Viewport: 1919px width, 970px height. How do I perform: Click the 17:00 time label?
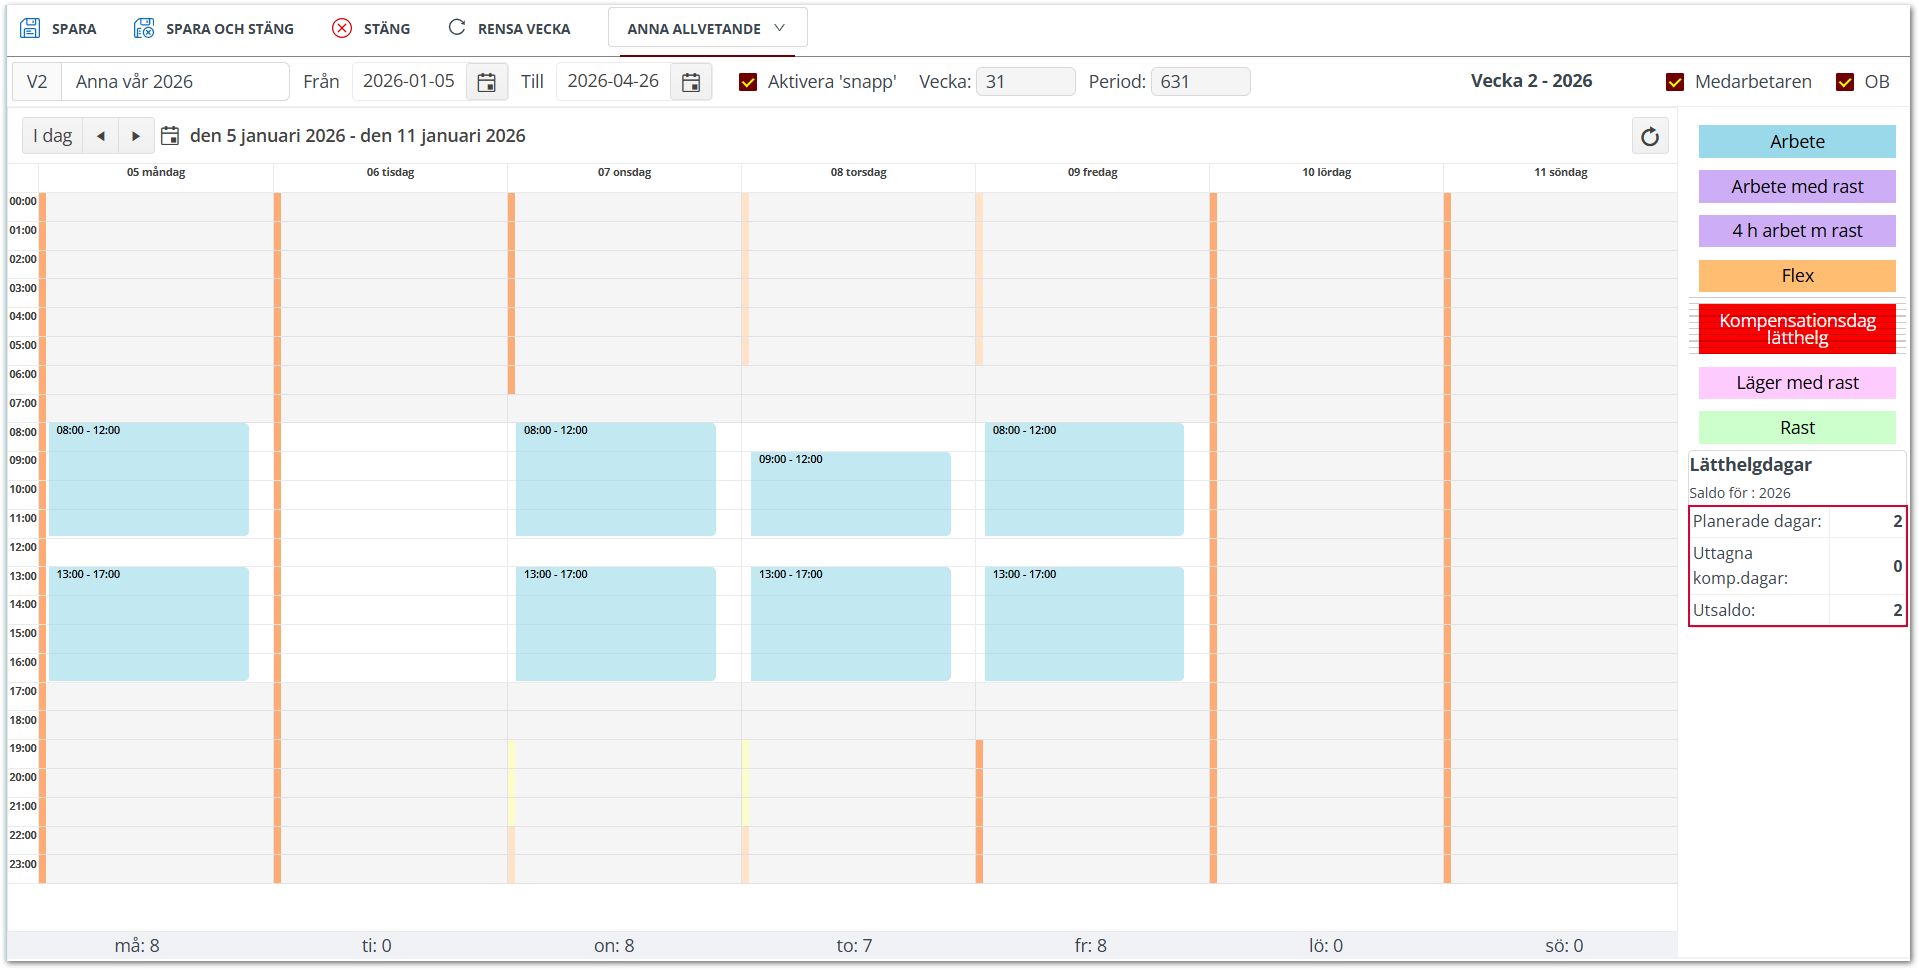23,691
